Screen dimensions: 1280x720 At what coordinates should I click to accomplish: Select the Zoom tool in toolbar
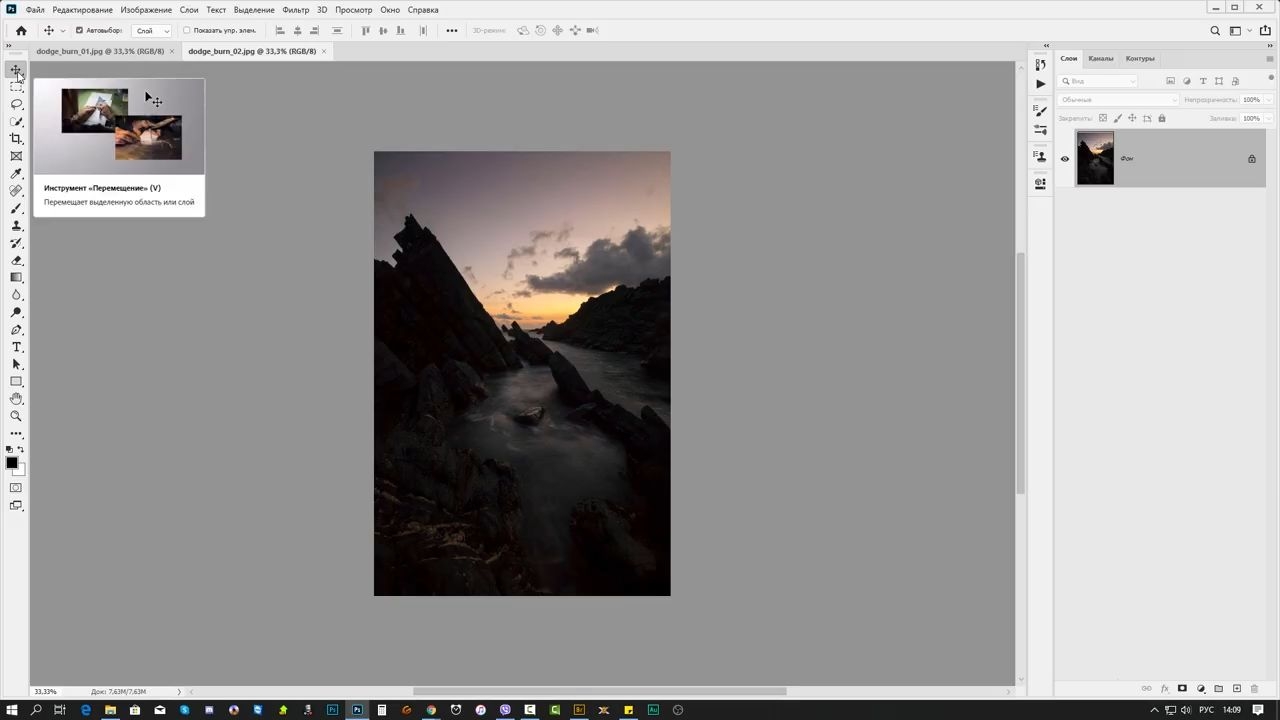coord(16,416)
